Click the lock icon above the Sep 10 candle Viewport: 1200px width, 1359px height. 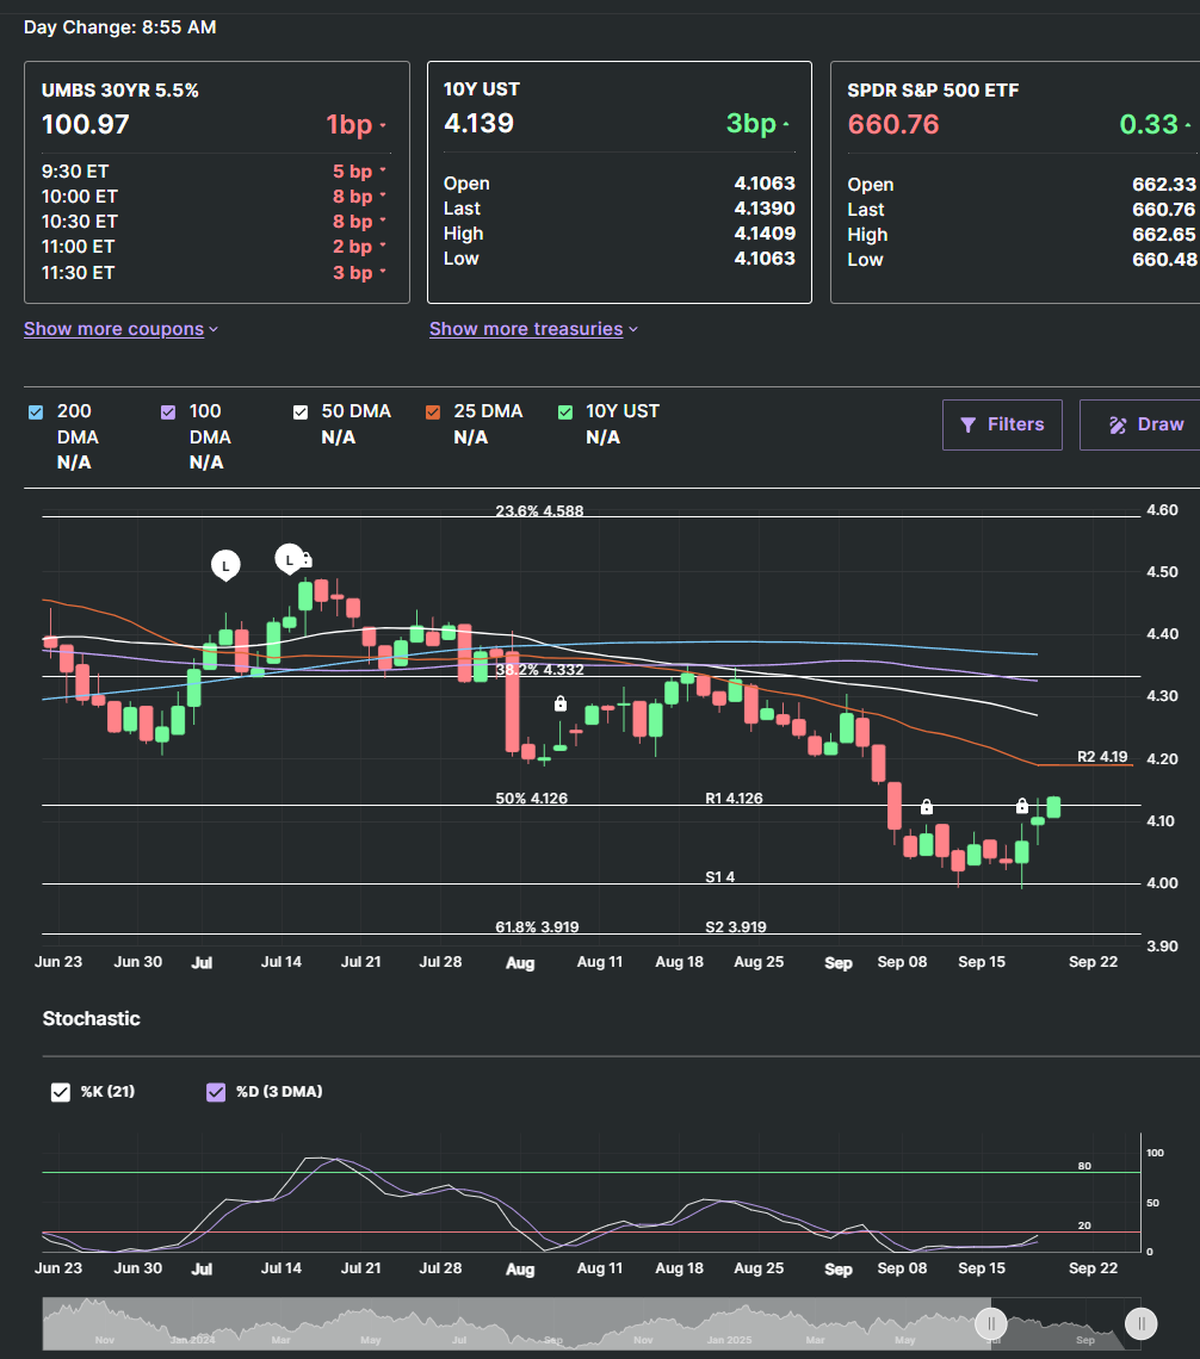[926, 806]
